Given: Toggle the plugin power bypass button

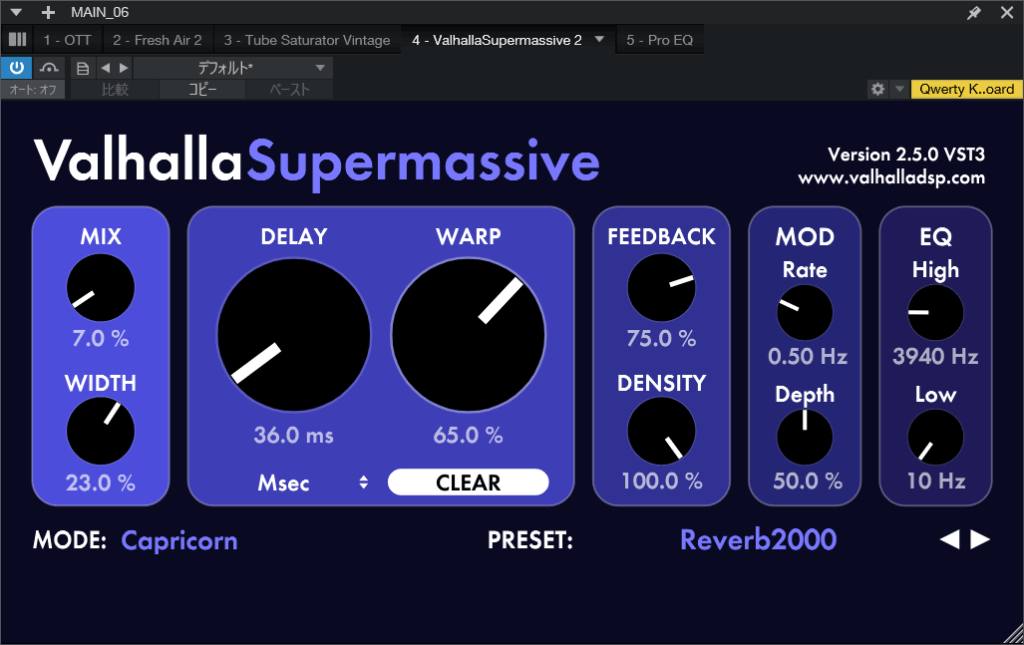Looking at the screenshot, I should pyautogui.click(x=17, y=67).
